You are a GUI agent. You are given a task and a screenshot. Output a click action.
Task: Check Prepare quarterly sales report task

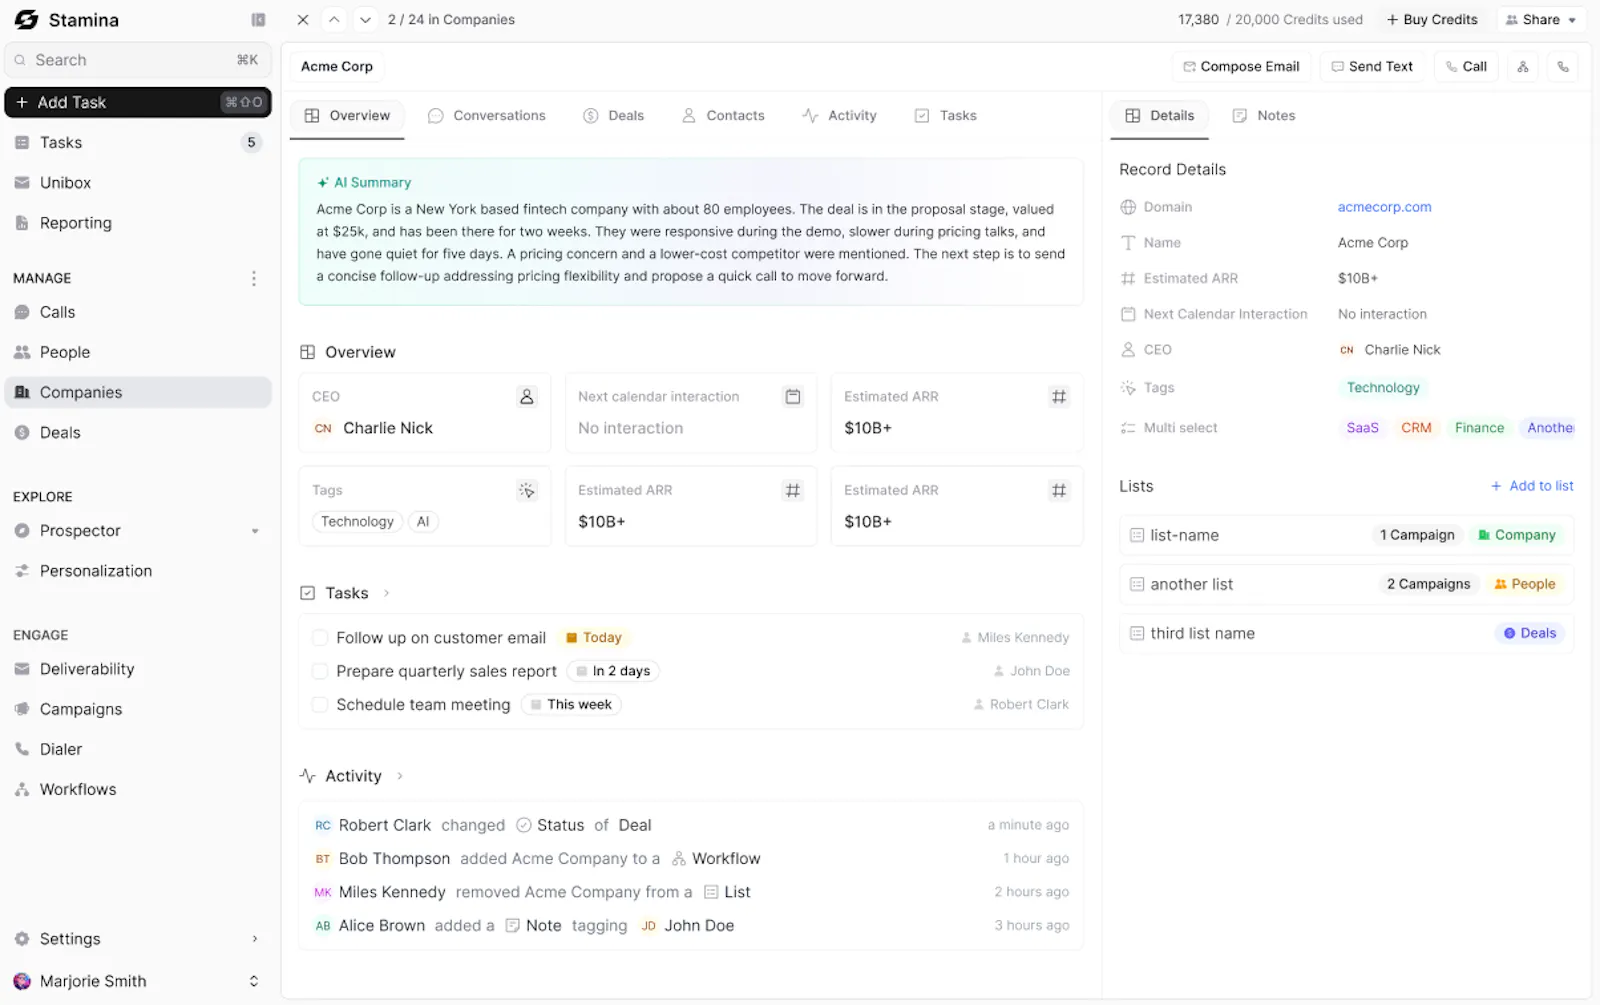[x=320, y=671]
